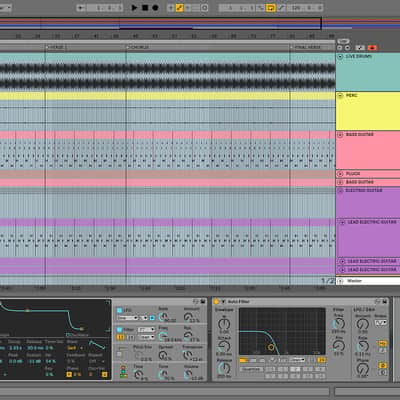Adjust the Auto Filter Freq knob
400x400 pixels.
tap(339, 323)
